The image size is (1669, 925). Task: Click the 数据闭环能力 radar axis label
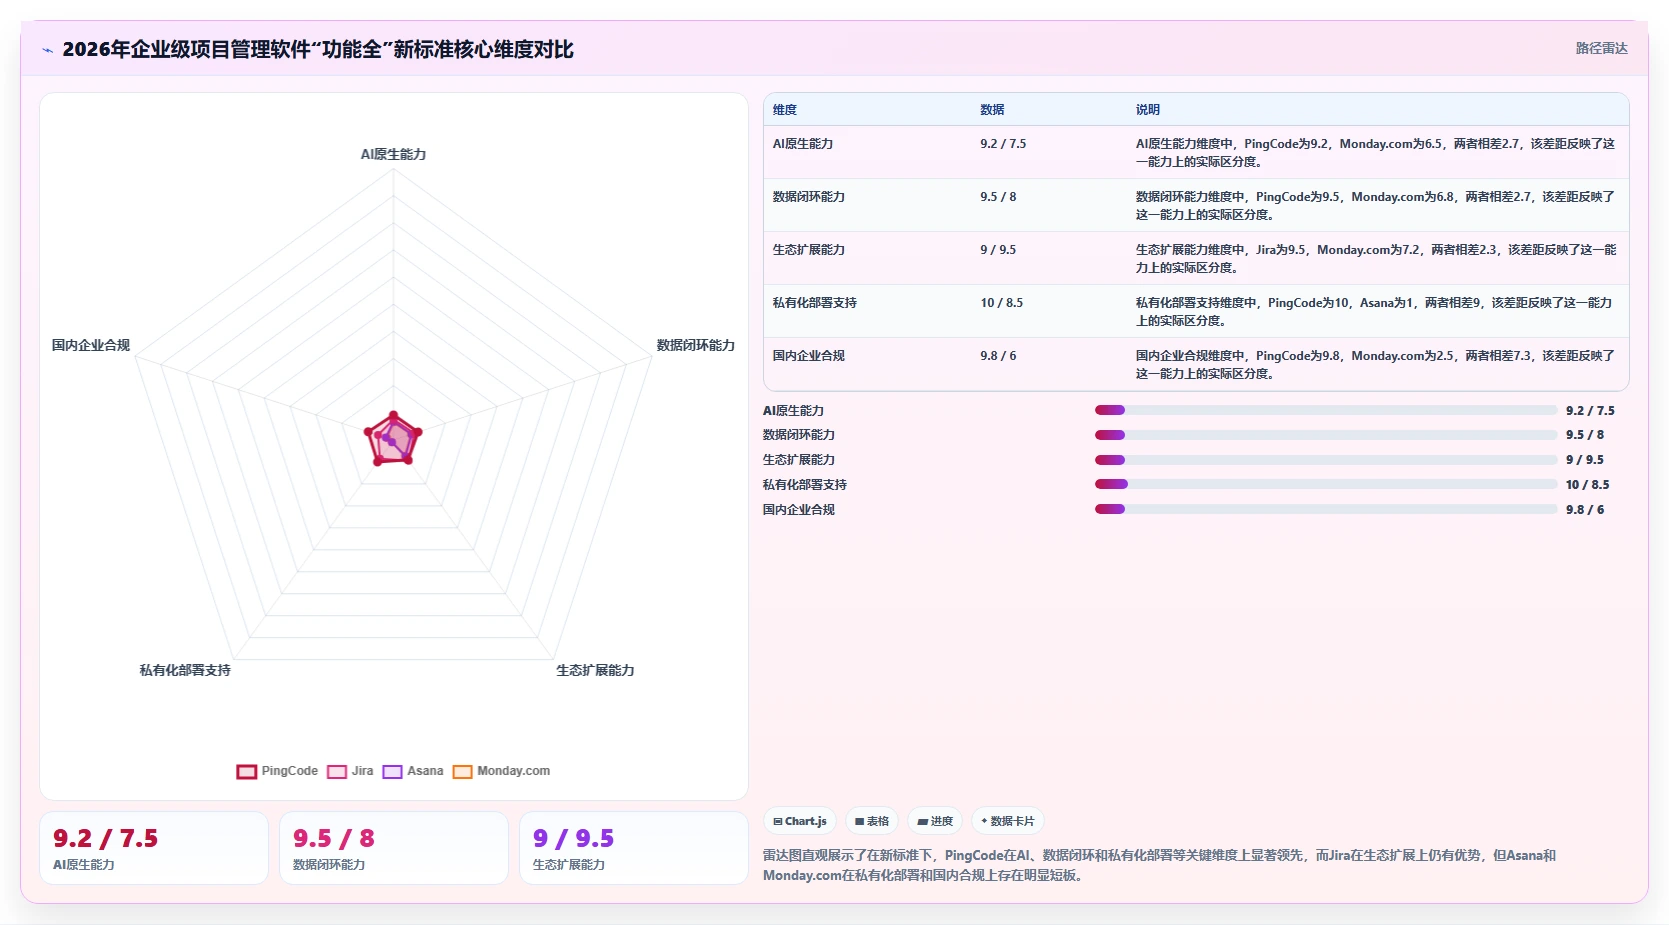click(x=695, y=345)
